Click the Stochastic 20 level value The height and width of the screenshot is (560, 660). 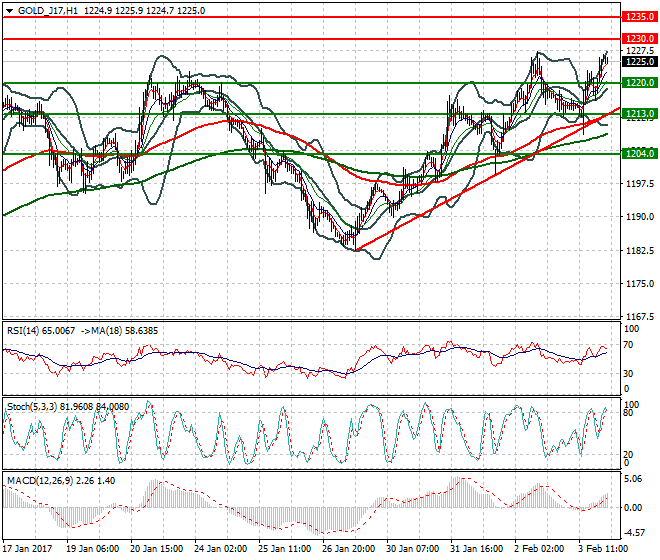pos(628,455)
